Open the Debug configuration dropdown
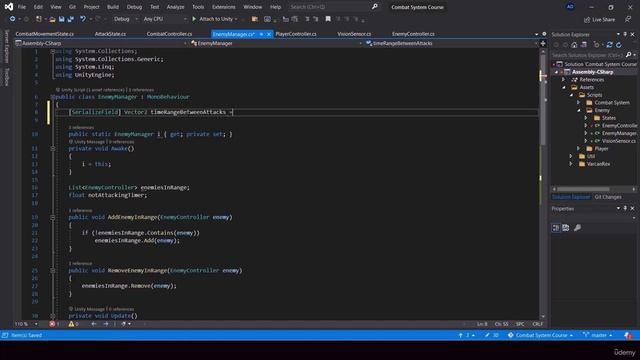 coord(125,19)
